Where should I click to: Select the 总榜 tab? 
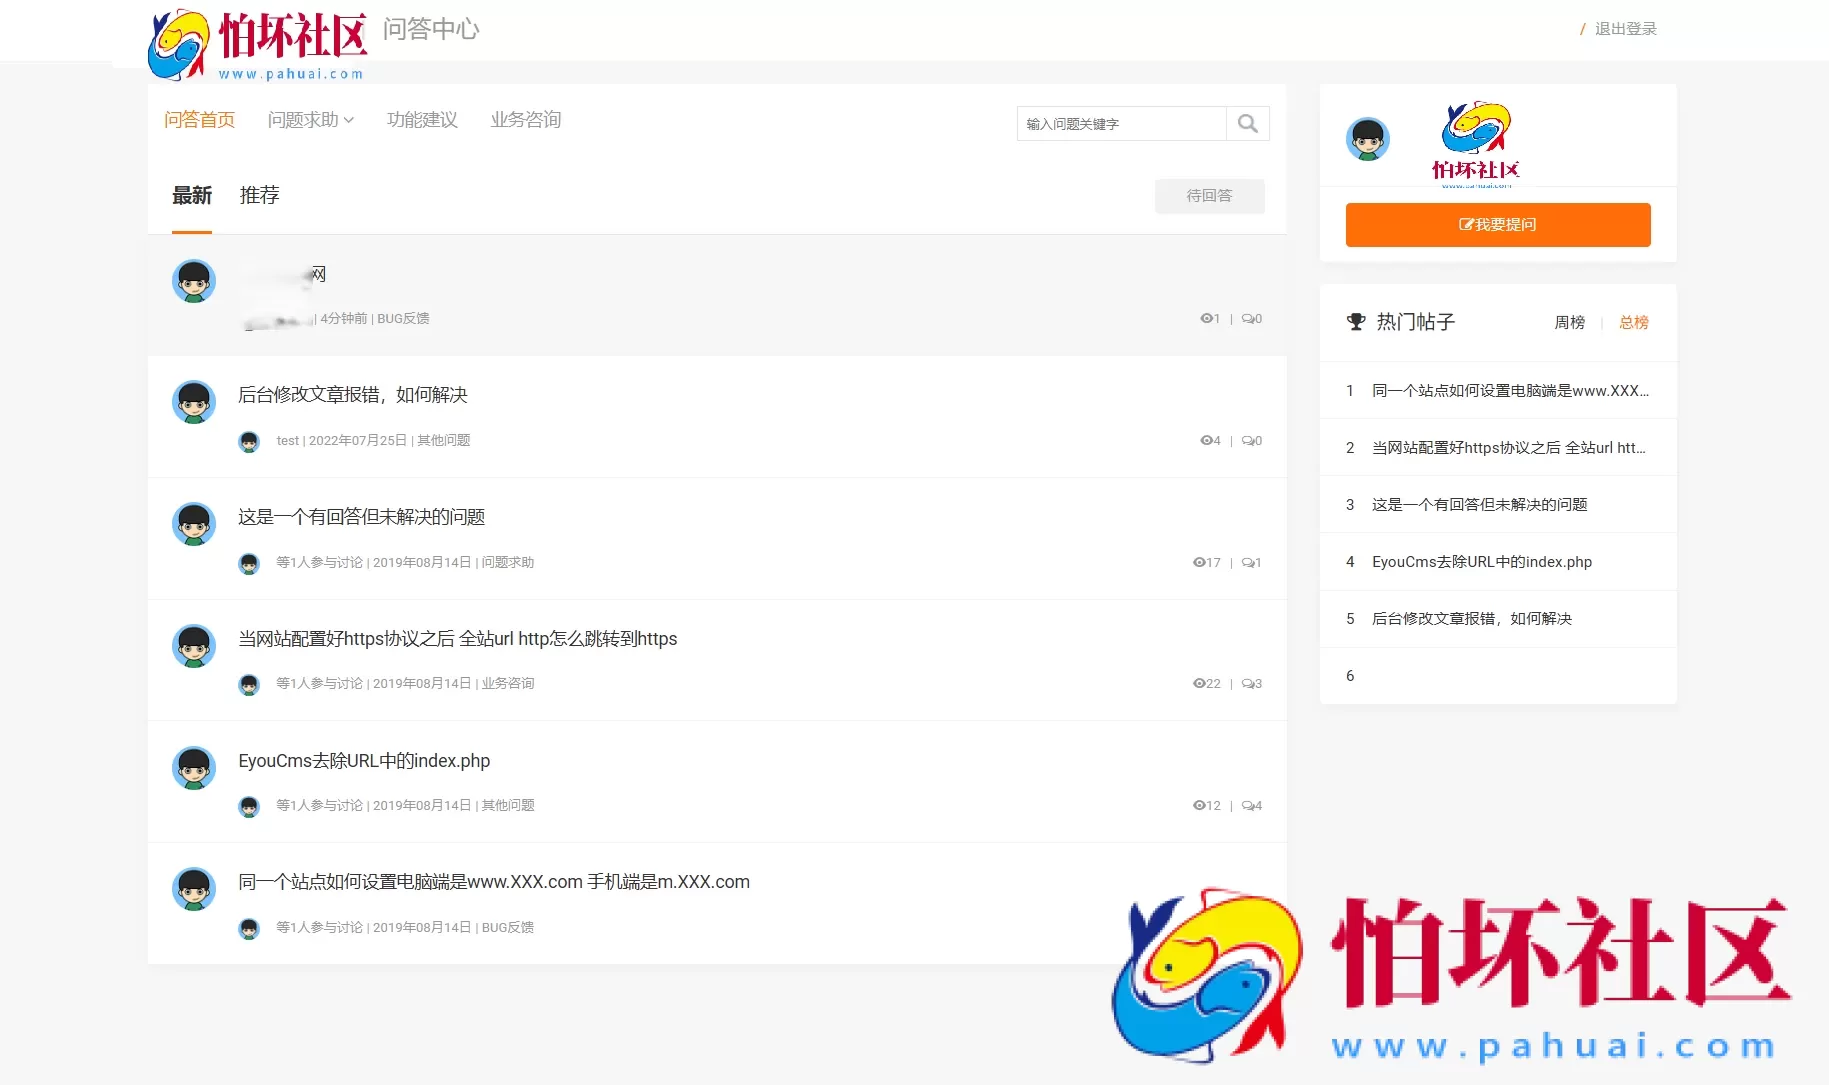point(1633,322)
